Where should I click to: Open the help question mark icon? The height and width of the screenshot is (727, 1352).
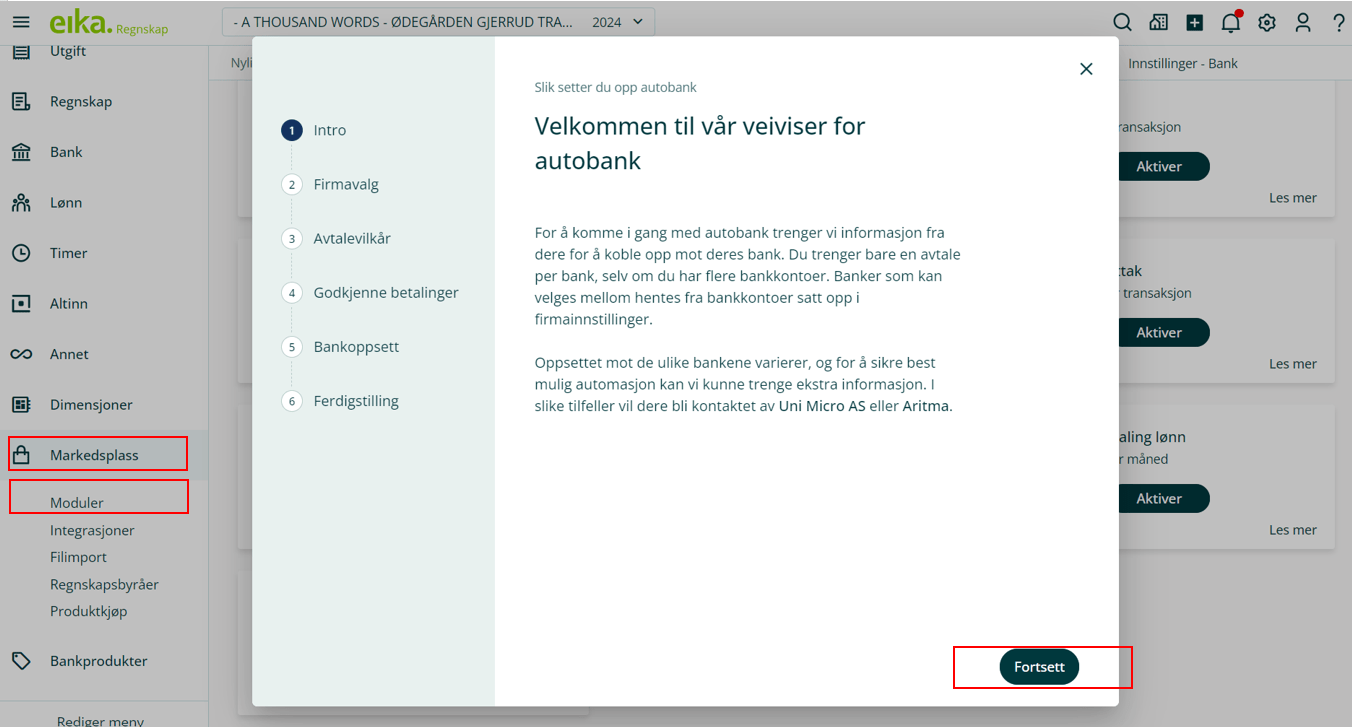(1339, 22)
